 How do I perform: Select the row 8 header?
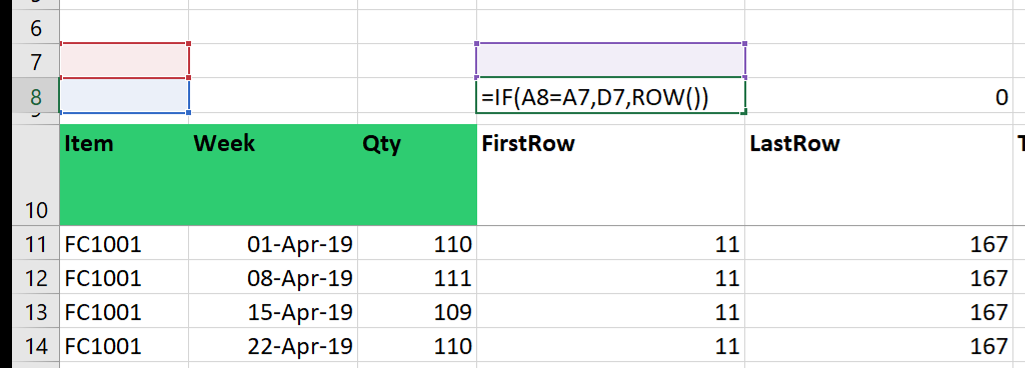35,96
